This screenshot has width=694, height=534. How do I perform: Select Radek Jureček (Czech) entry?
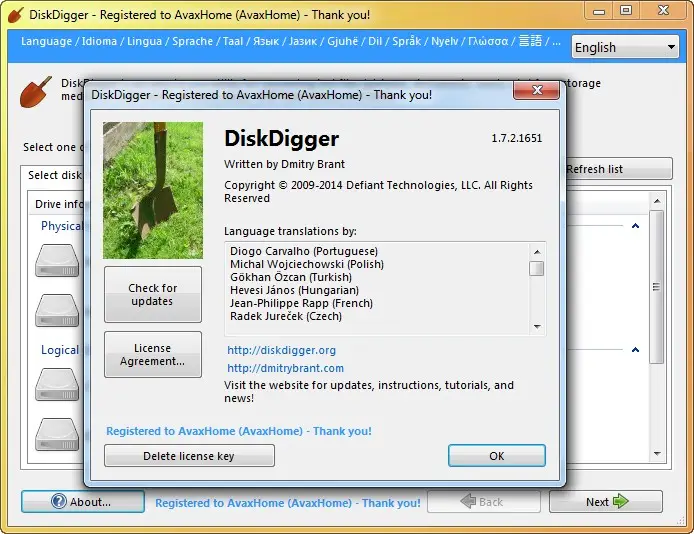[286, 316]
